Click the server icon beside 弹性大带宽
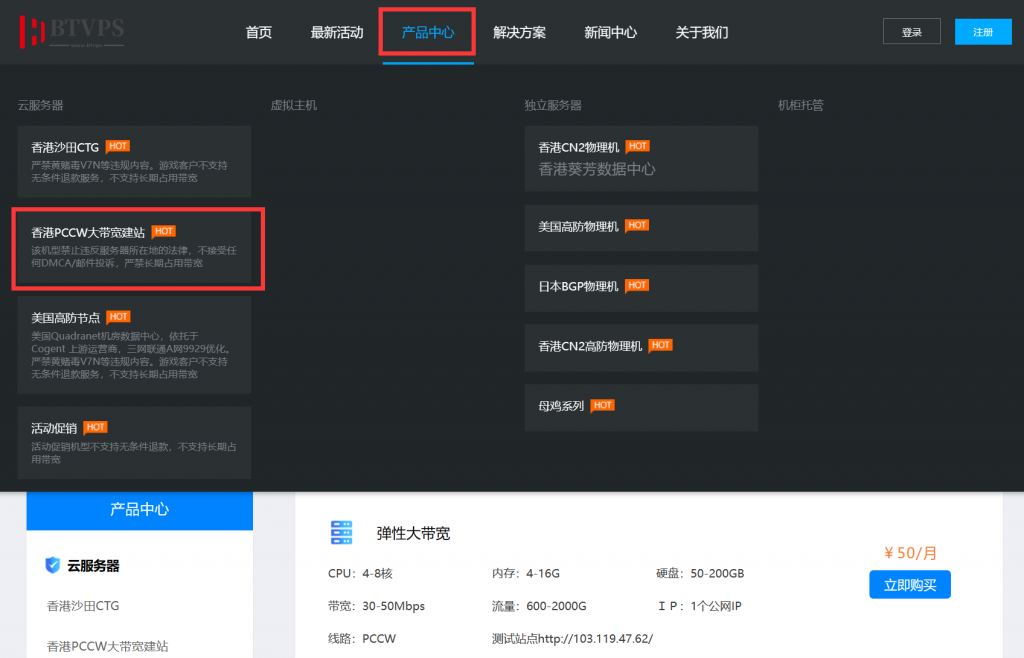 pyautogui.click(x=342, y=533)
